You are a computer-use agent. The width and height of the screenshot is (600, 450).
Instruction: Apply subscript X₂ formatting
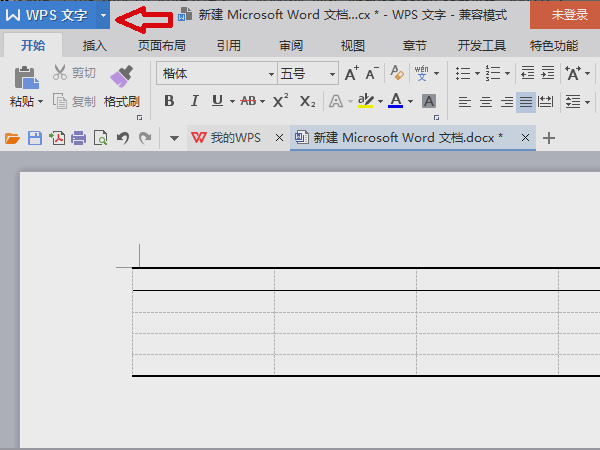pos(307,101)
